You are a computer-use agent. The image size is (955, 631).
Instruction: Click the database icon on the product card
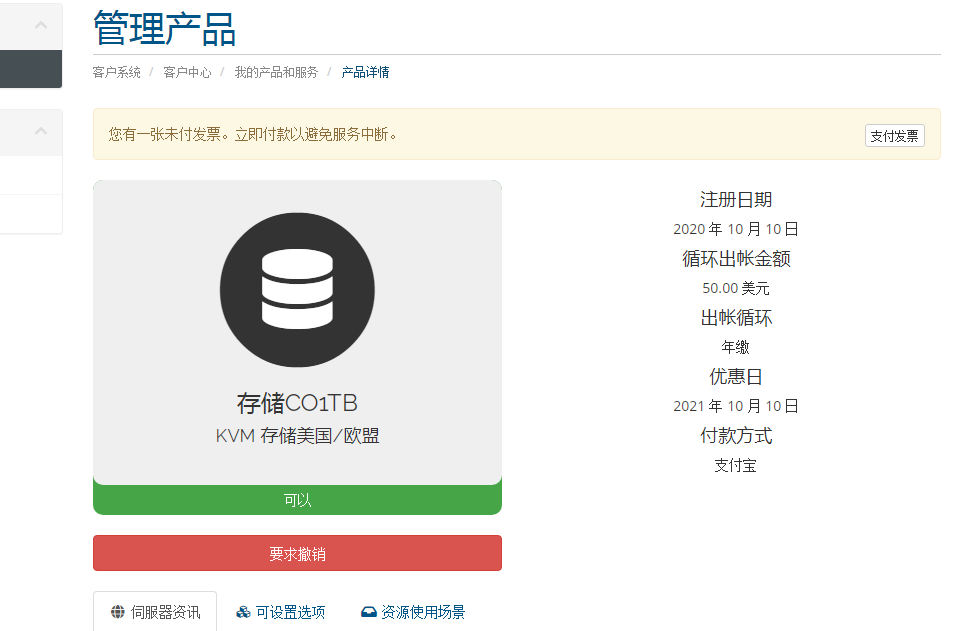(x=297, y=289)
